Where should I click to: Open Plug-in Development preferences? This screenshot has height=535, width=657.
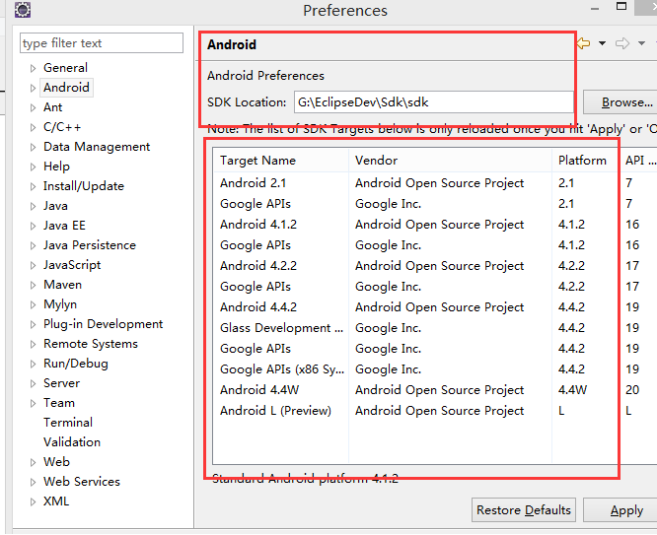pyautogui.click(x=103, y=324)
